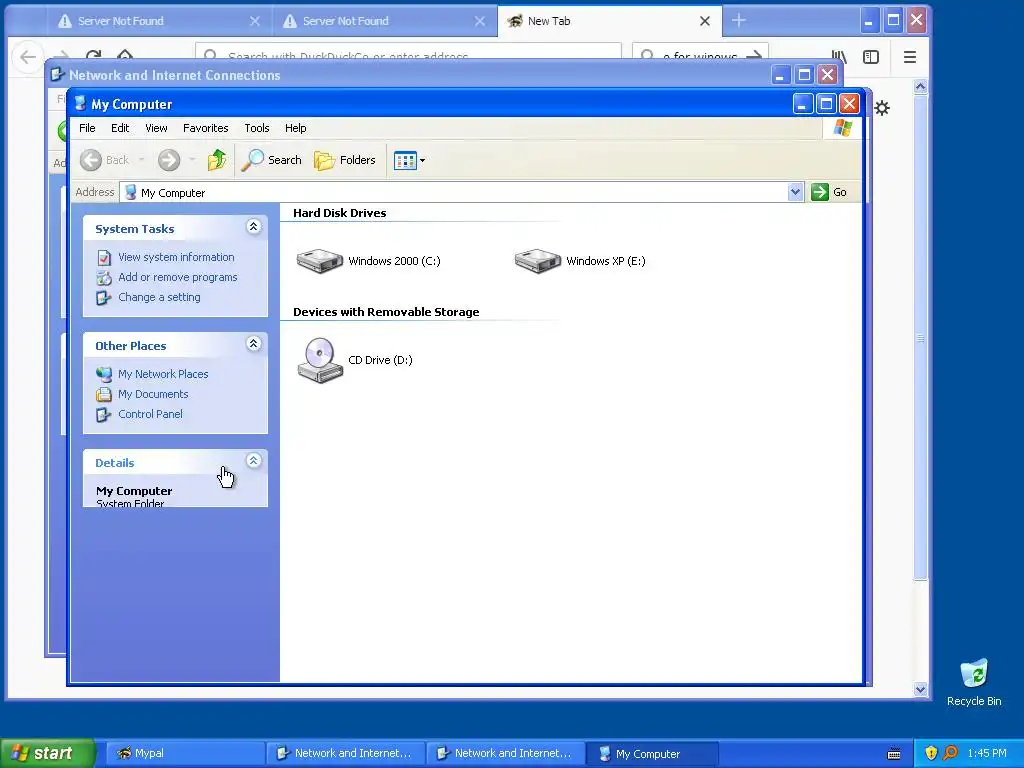Click the browser back arrow
The height and width of the screenshot is (768, 1024).
point(27,57)
